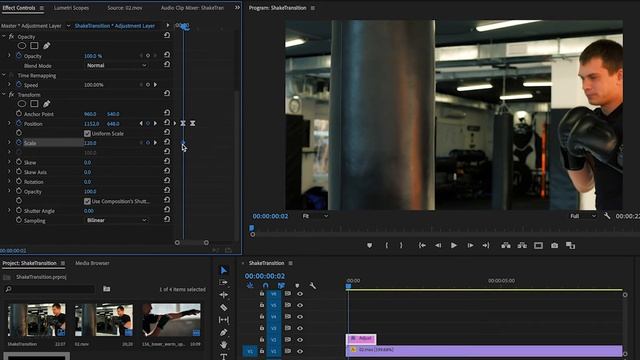Viewport: 640px width, 360px height.
Task: Select the Slip tool
Action: pyautogui.click(x=224, y=320)
